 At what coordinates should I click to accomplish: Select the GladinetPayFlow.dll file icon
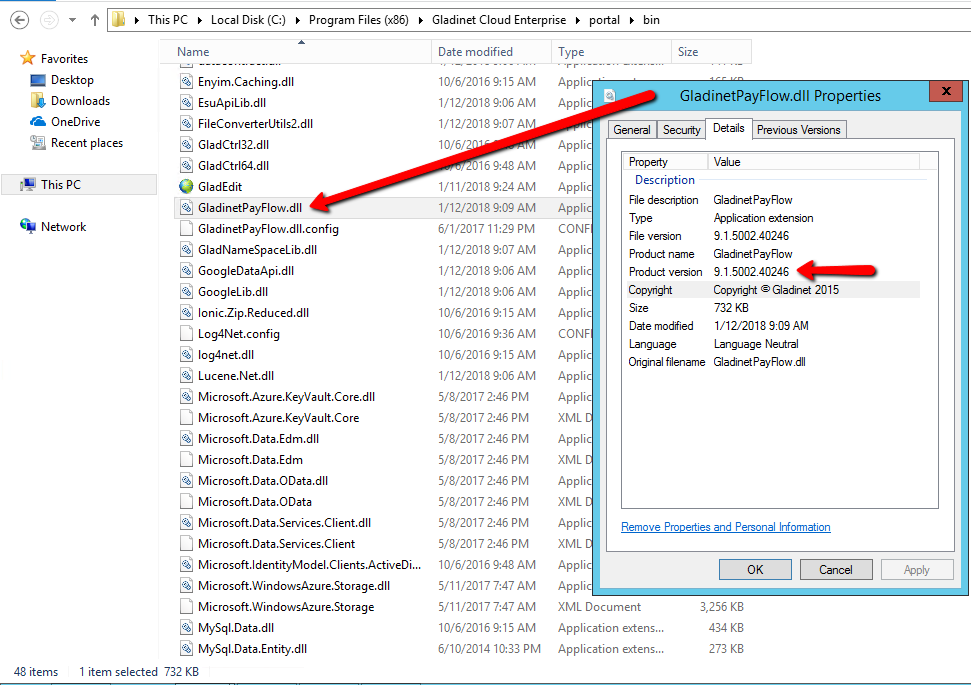[x=186, y=208]
